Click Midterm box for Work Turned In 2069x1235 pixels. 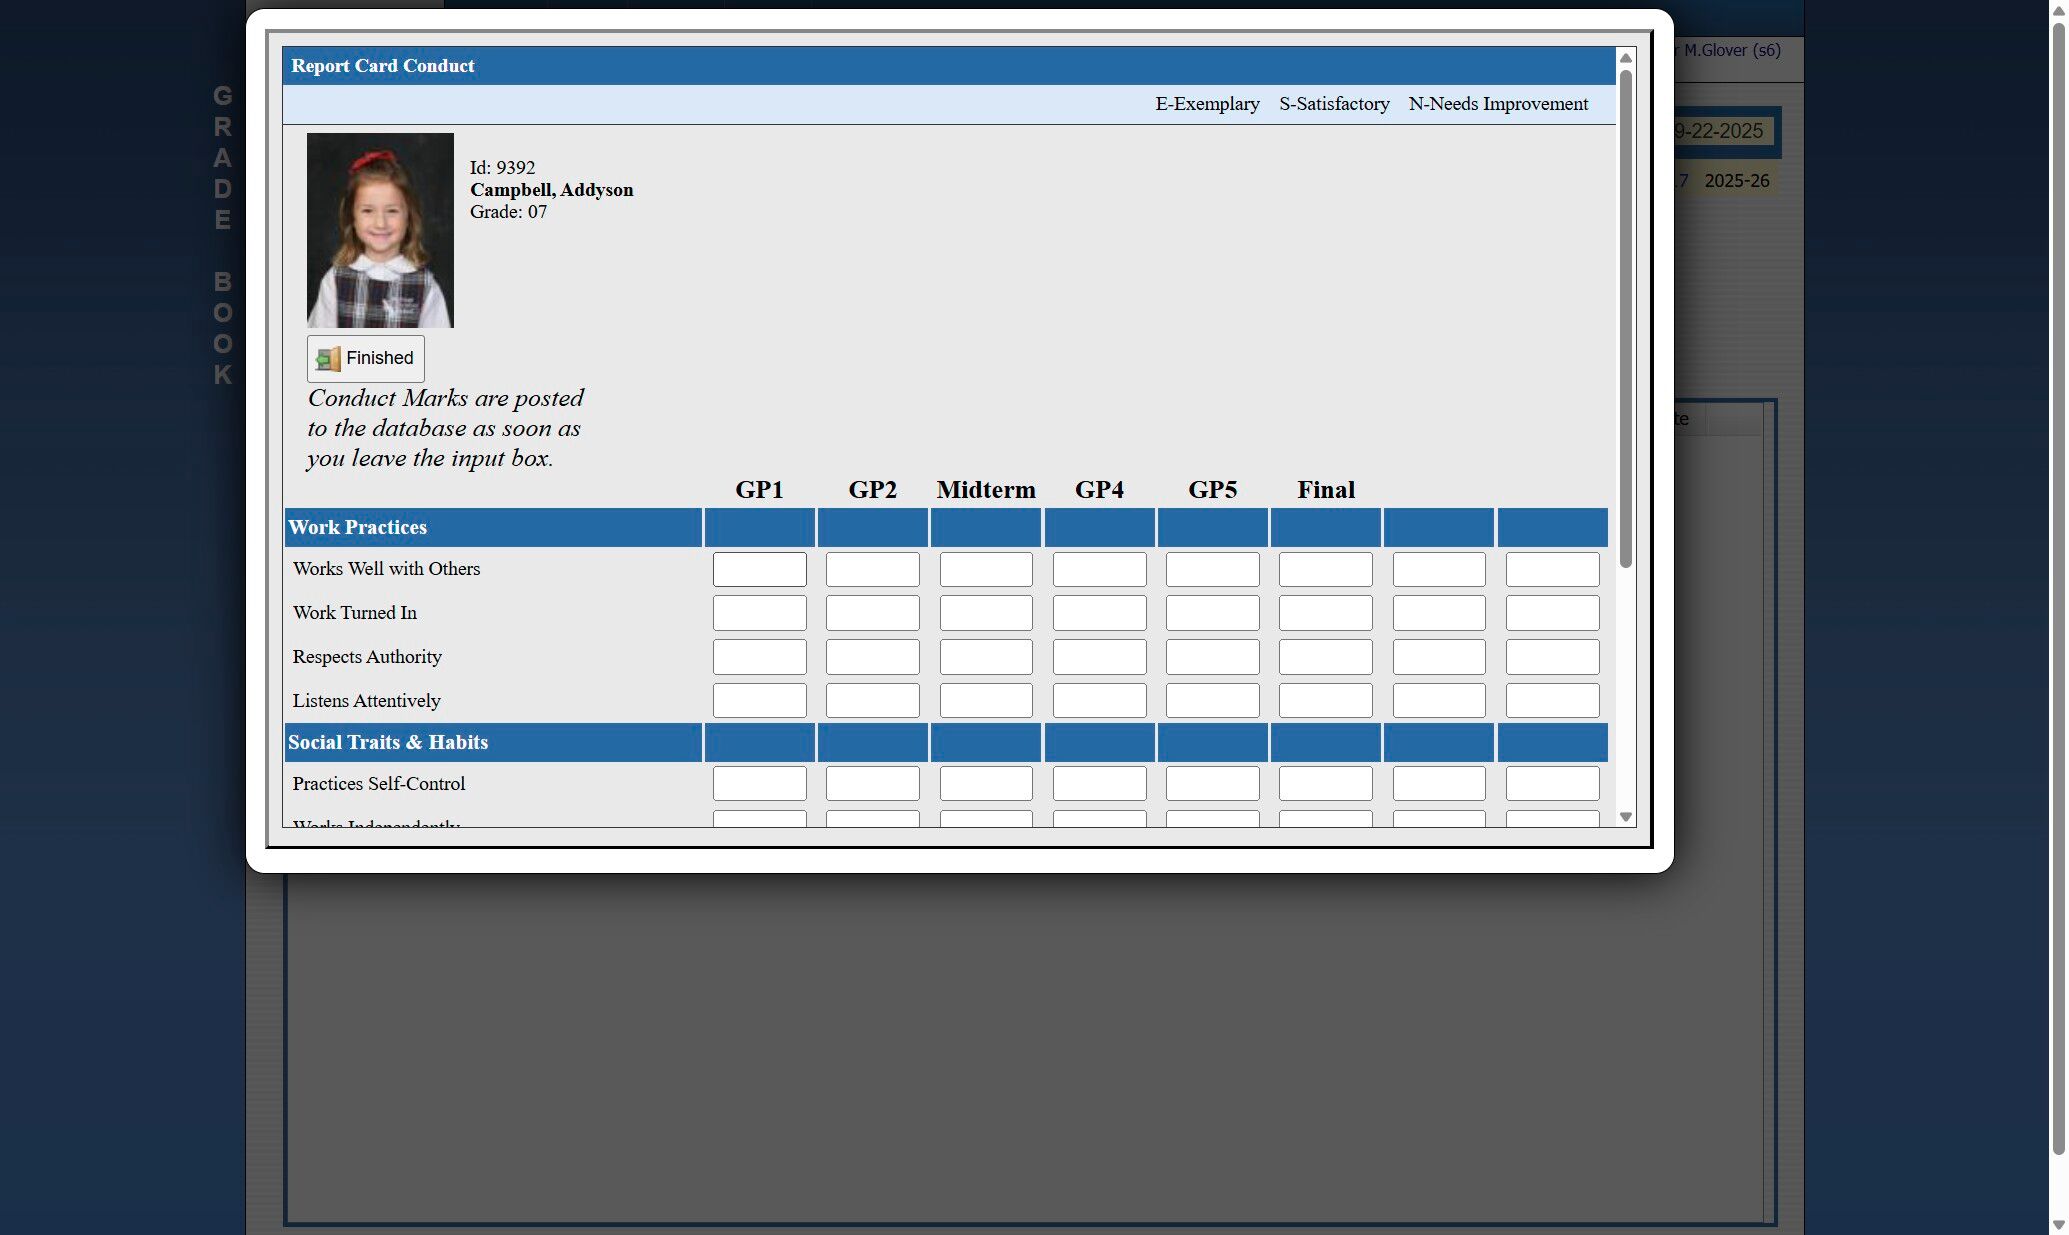tap(985, 613)
